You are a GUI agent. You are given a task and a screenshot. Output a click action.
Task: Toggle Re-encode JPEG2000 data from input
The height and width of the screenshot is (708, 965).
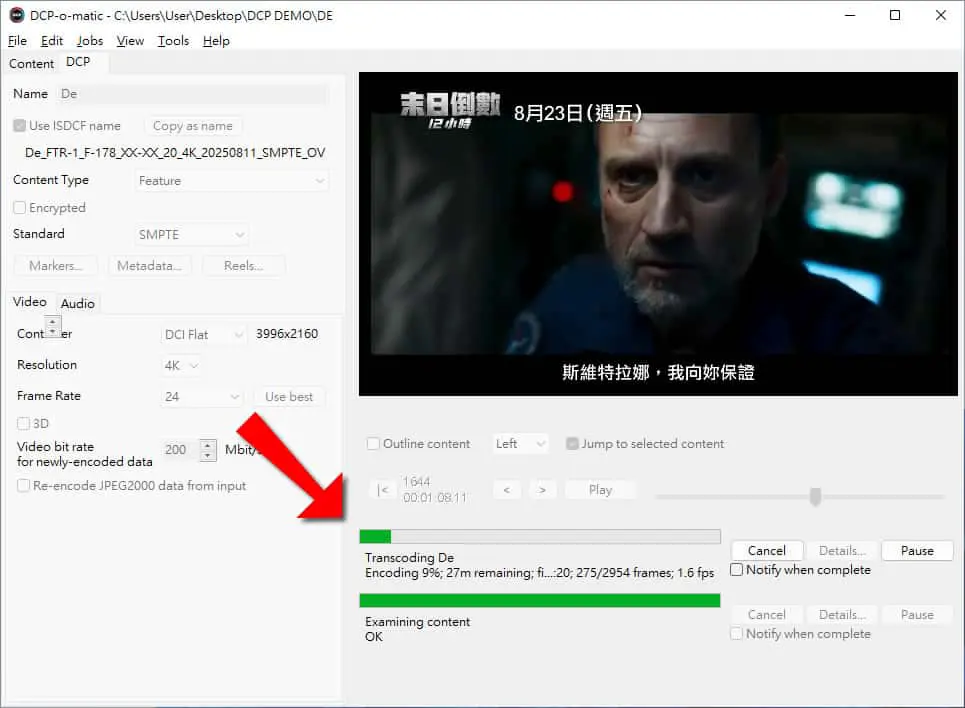point(23,486)
